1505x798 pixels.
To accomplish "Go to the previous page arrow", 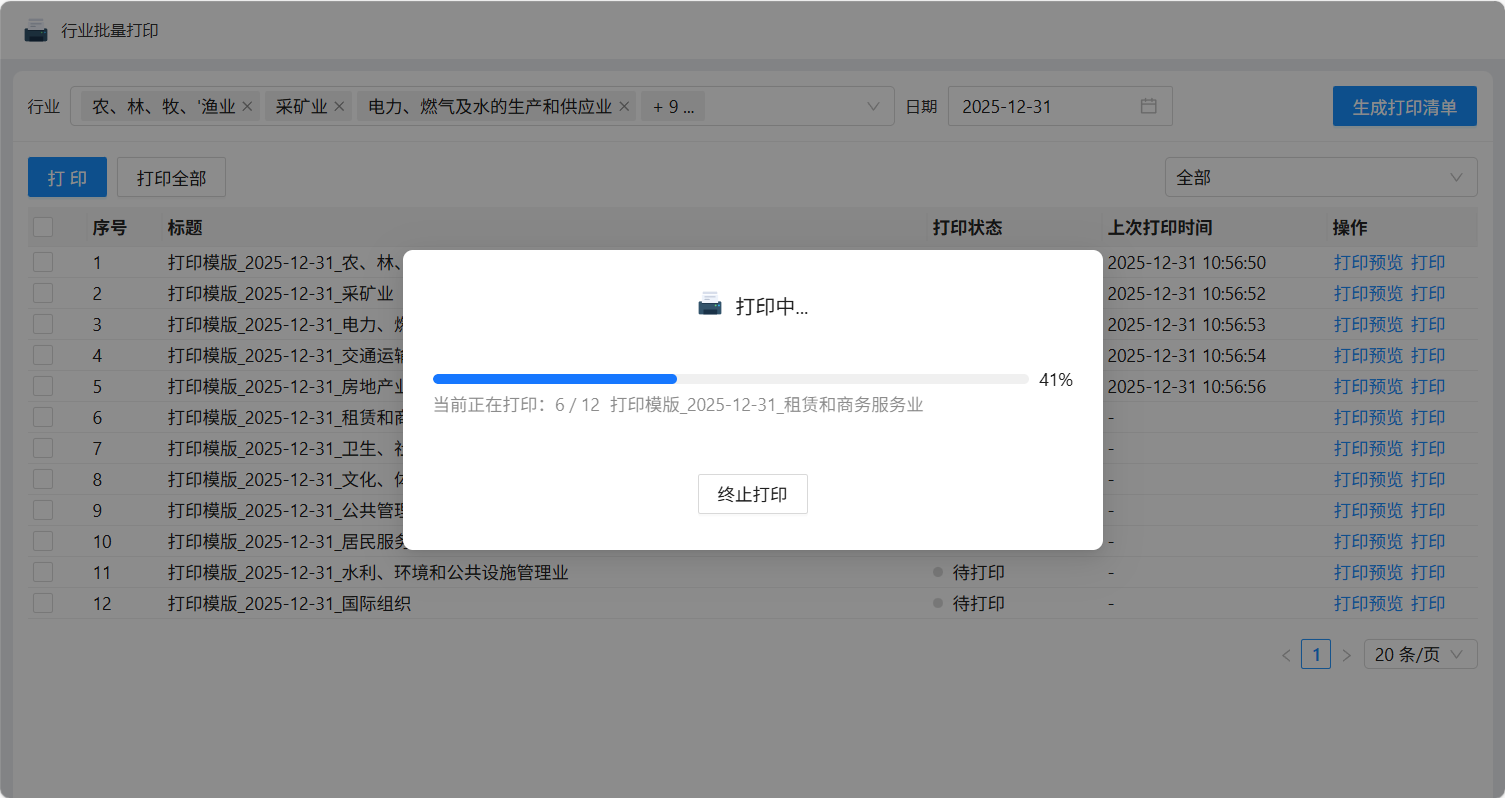I will [x=1285, y=656].
